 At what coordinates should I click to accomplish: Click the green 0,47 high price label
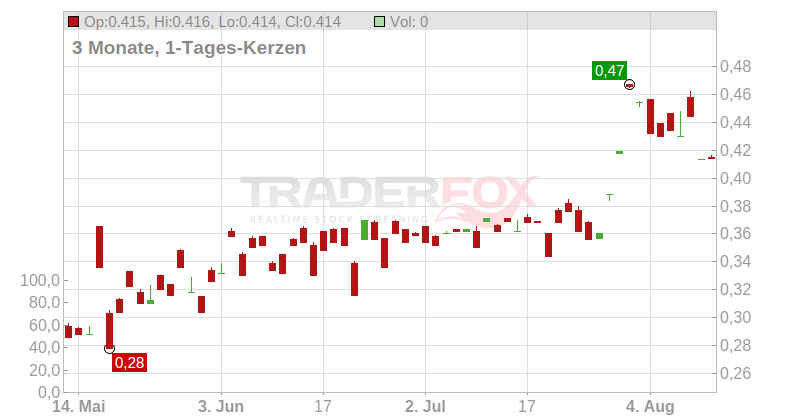[609, 70]
